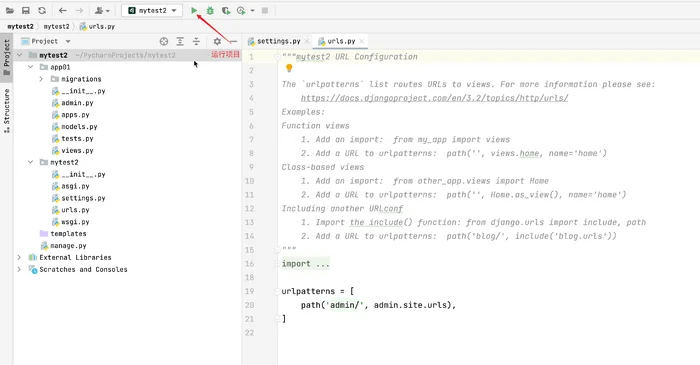Select the templates folder
700x365 pixels.
(63, 234)
